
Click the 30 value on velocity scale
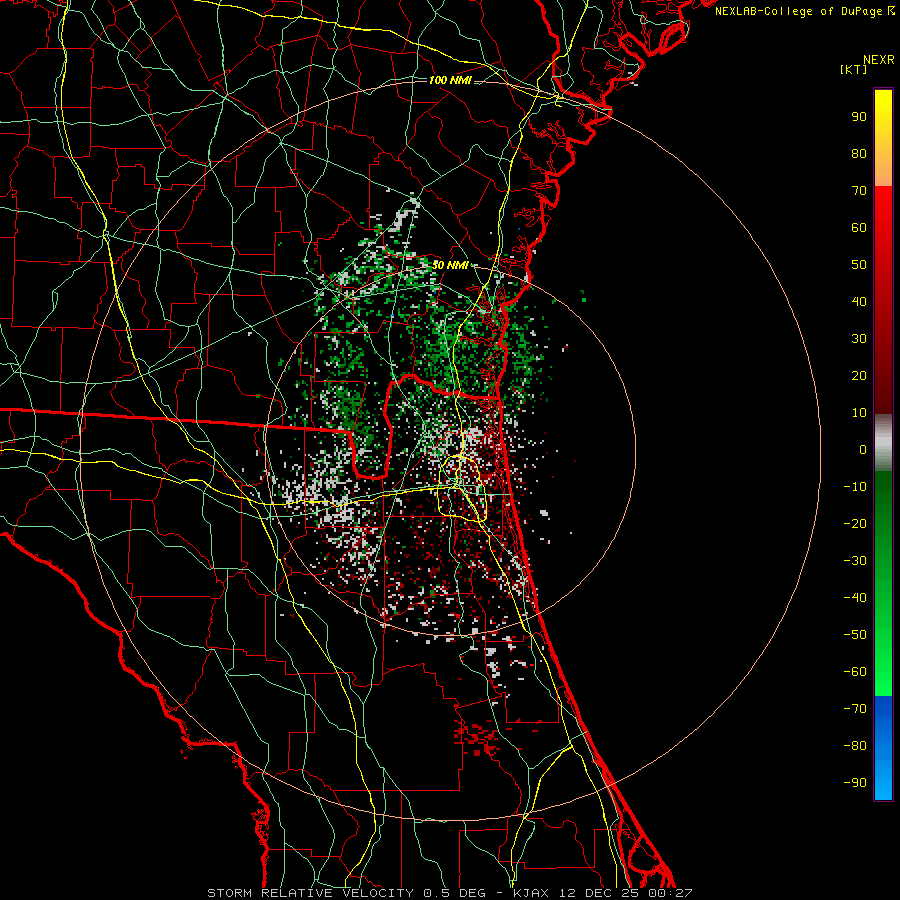point(859,339)
